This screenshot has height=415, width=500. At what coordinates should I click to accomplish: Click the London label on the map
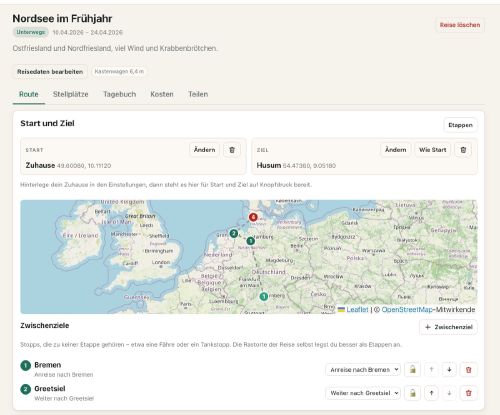[161, 262]
